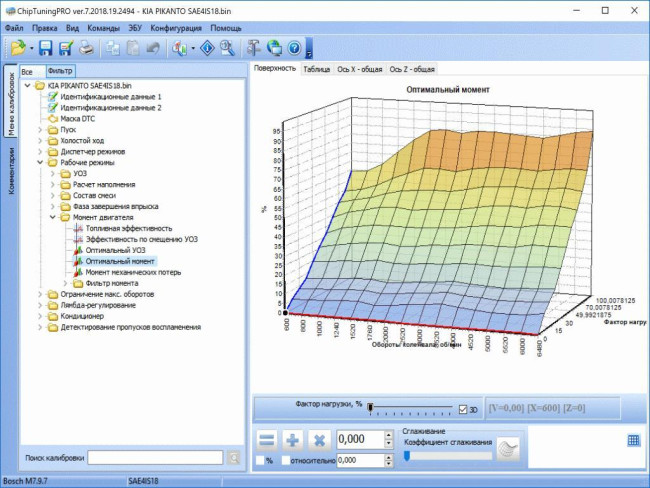Click the equals set-value button
The image size is (650, 488).
(x=267, y=440)
